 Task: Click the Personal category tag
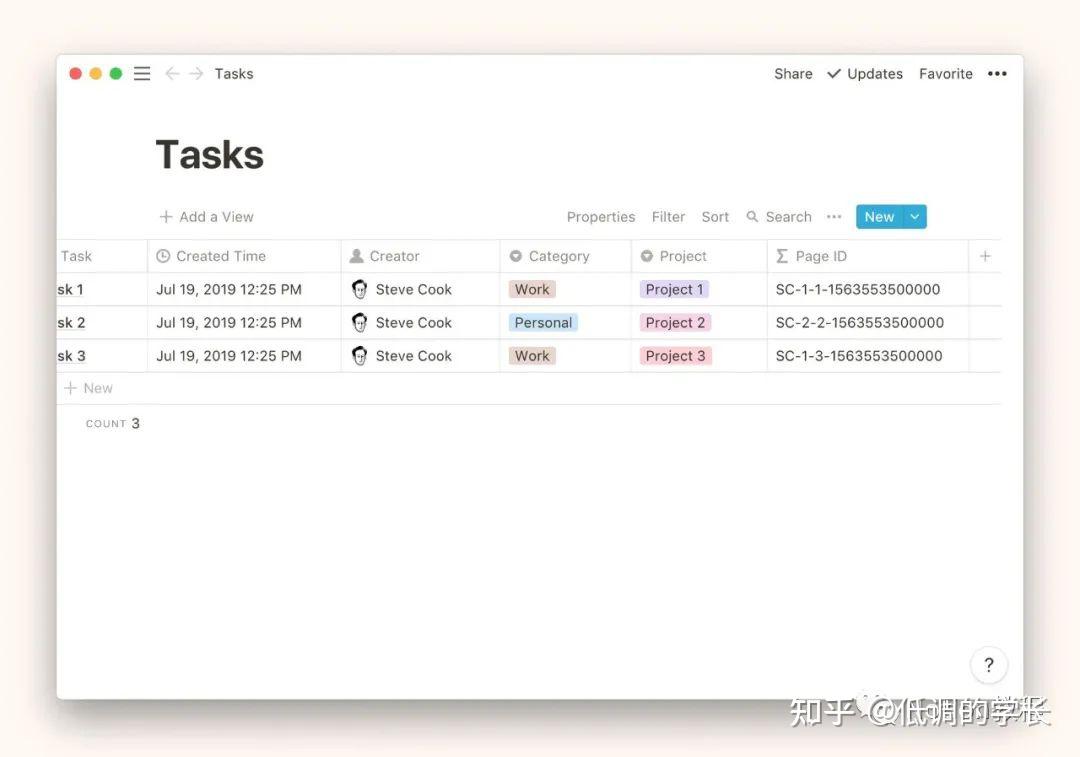tap(543, 322)
